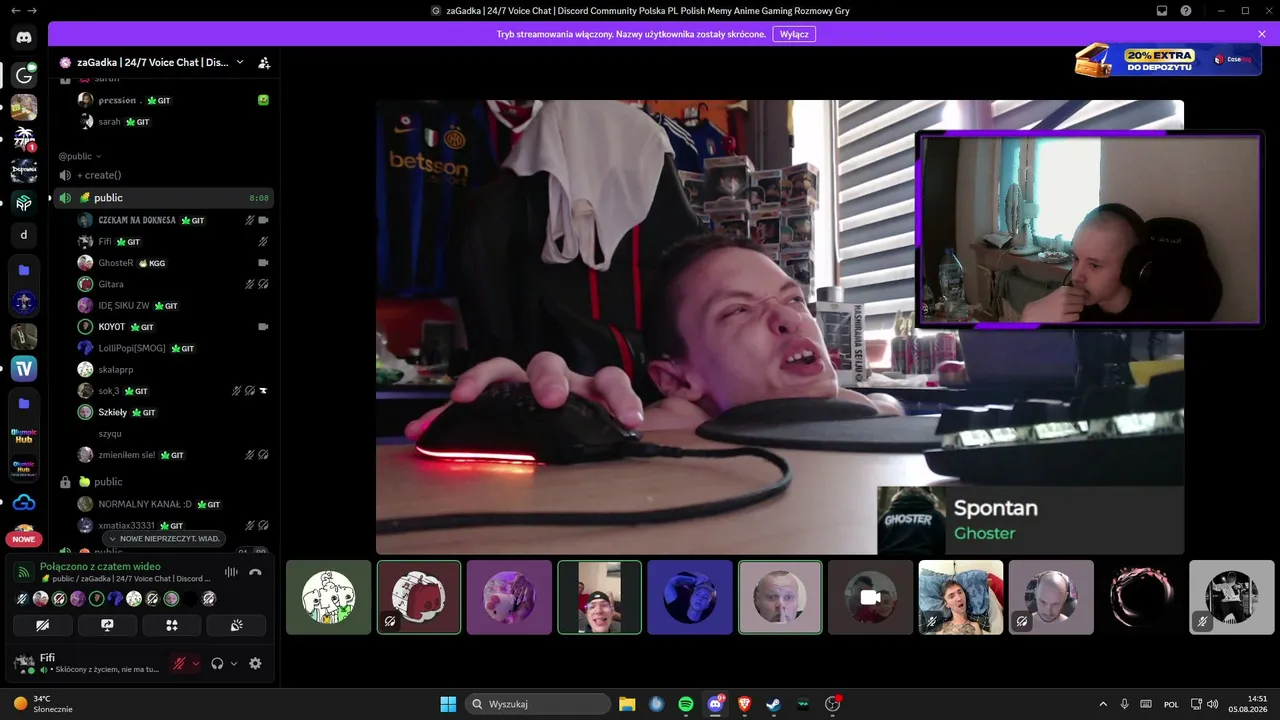This screenshot has height=720, width=1280.
Task: Collapse the @public category
Action: [x=80, y=156]
